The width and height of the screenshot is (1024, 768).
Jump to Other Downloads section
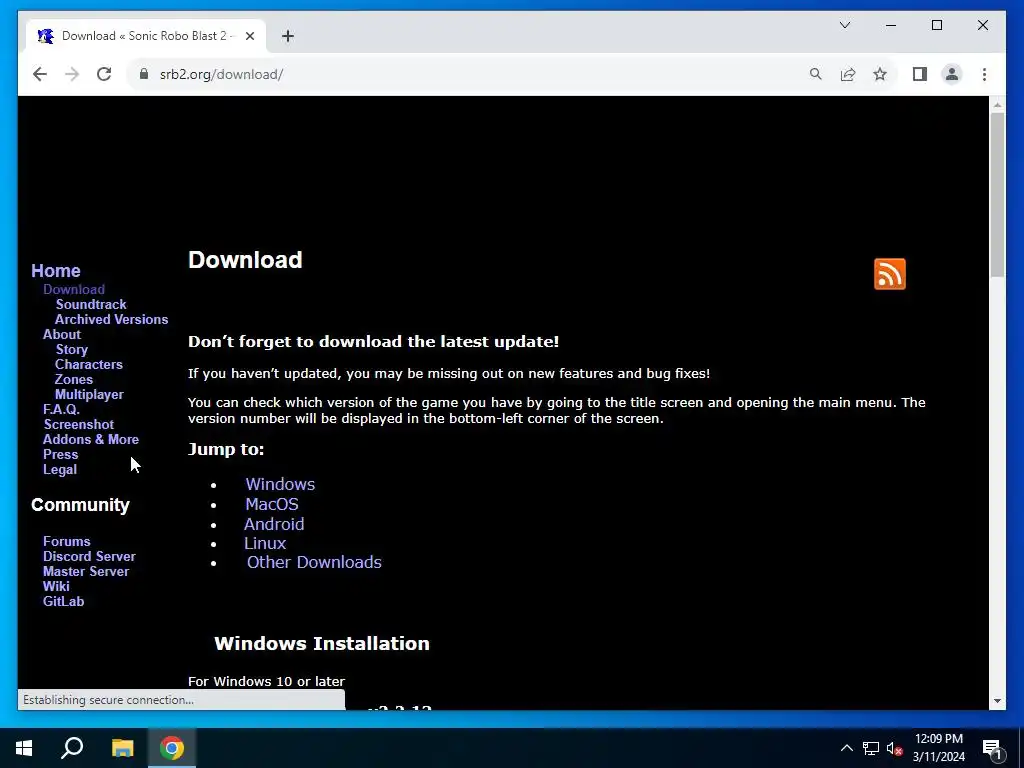[x=314, y=562]
